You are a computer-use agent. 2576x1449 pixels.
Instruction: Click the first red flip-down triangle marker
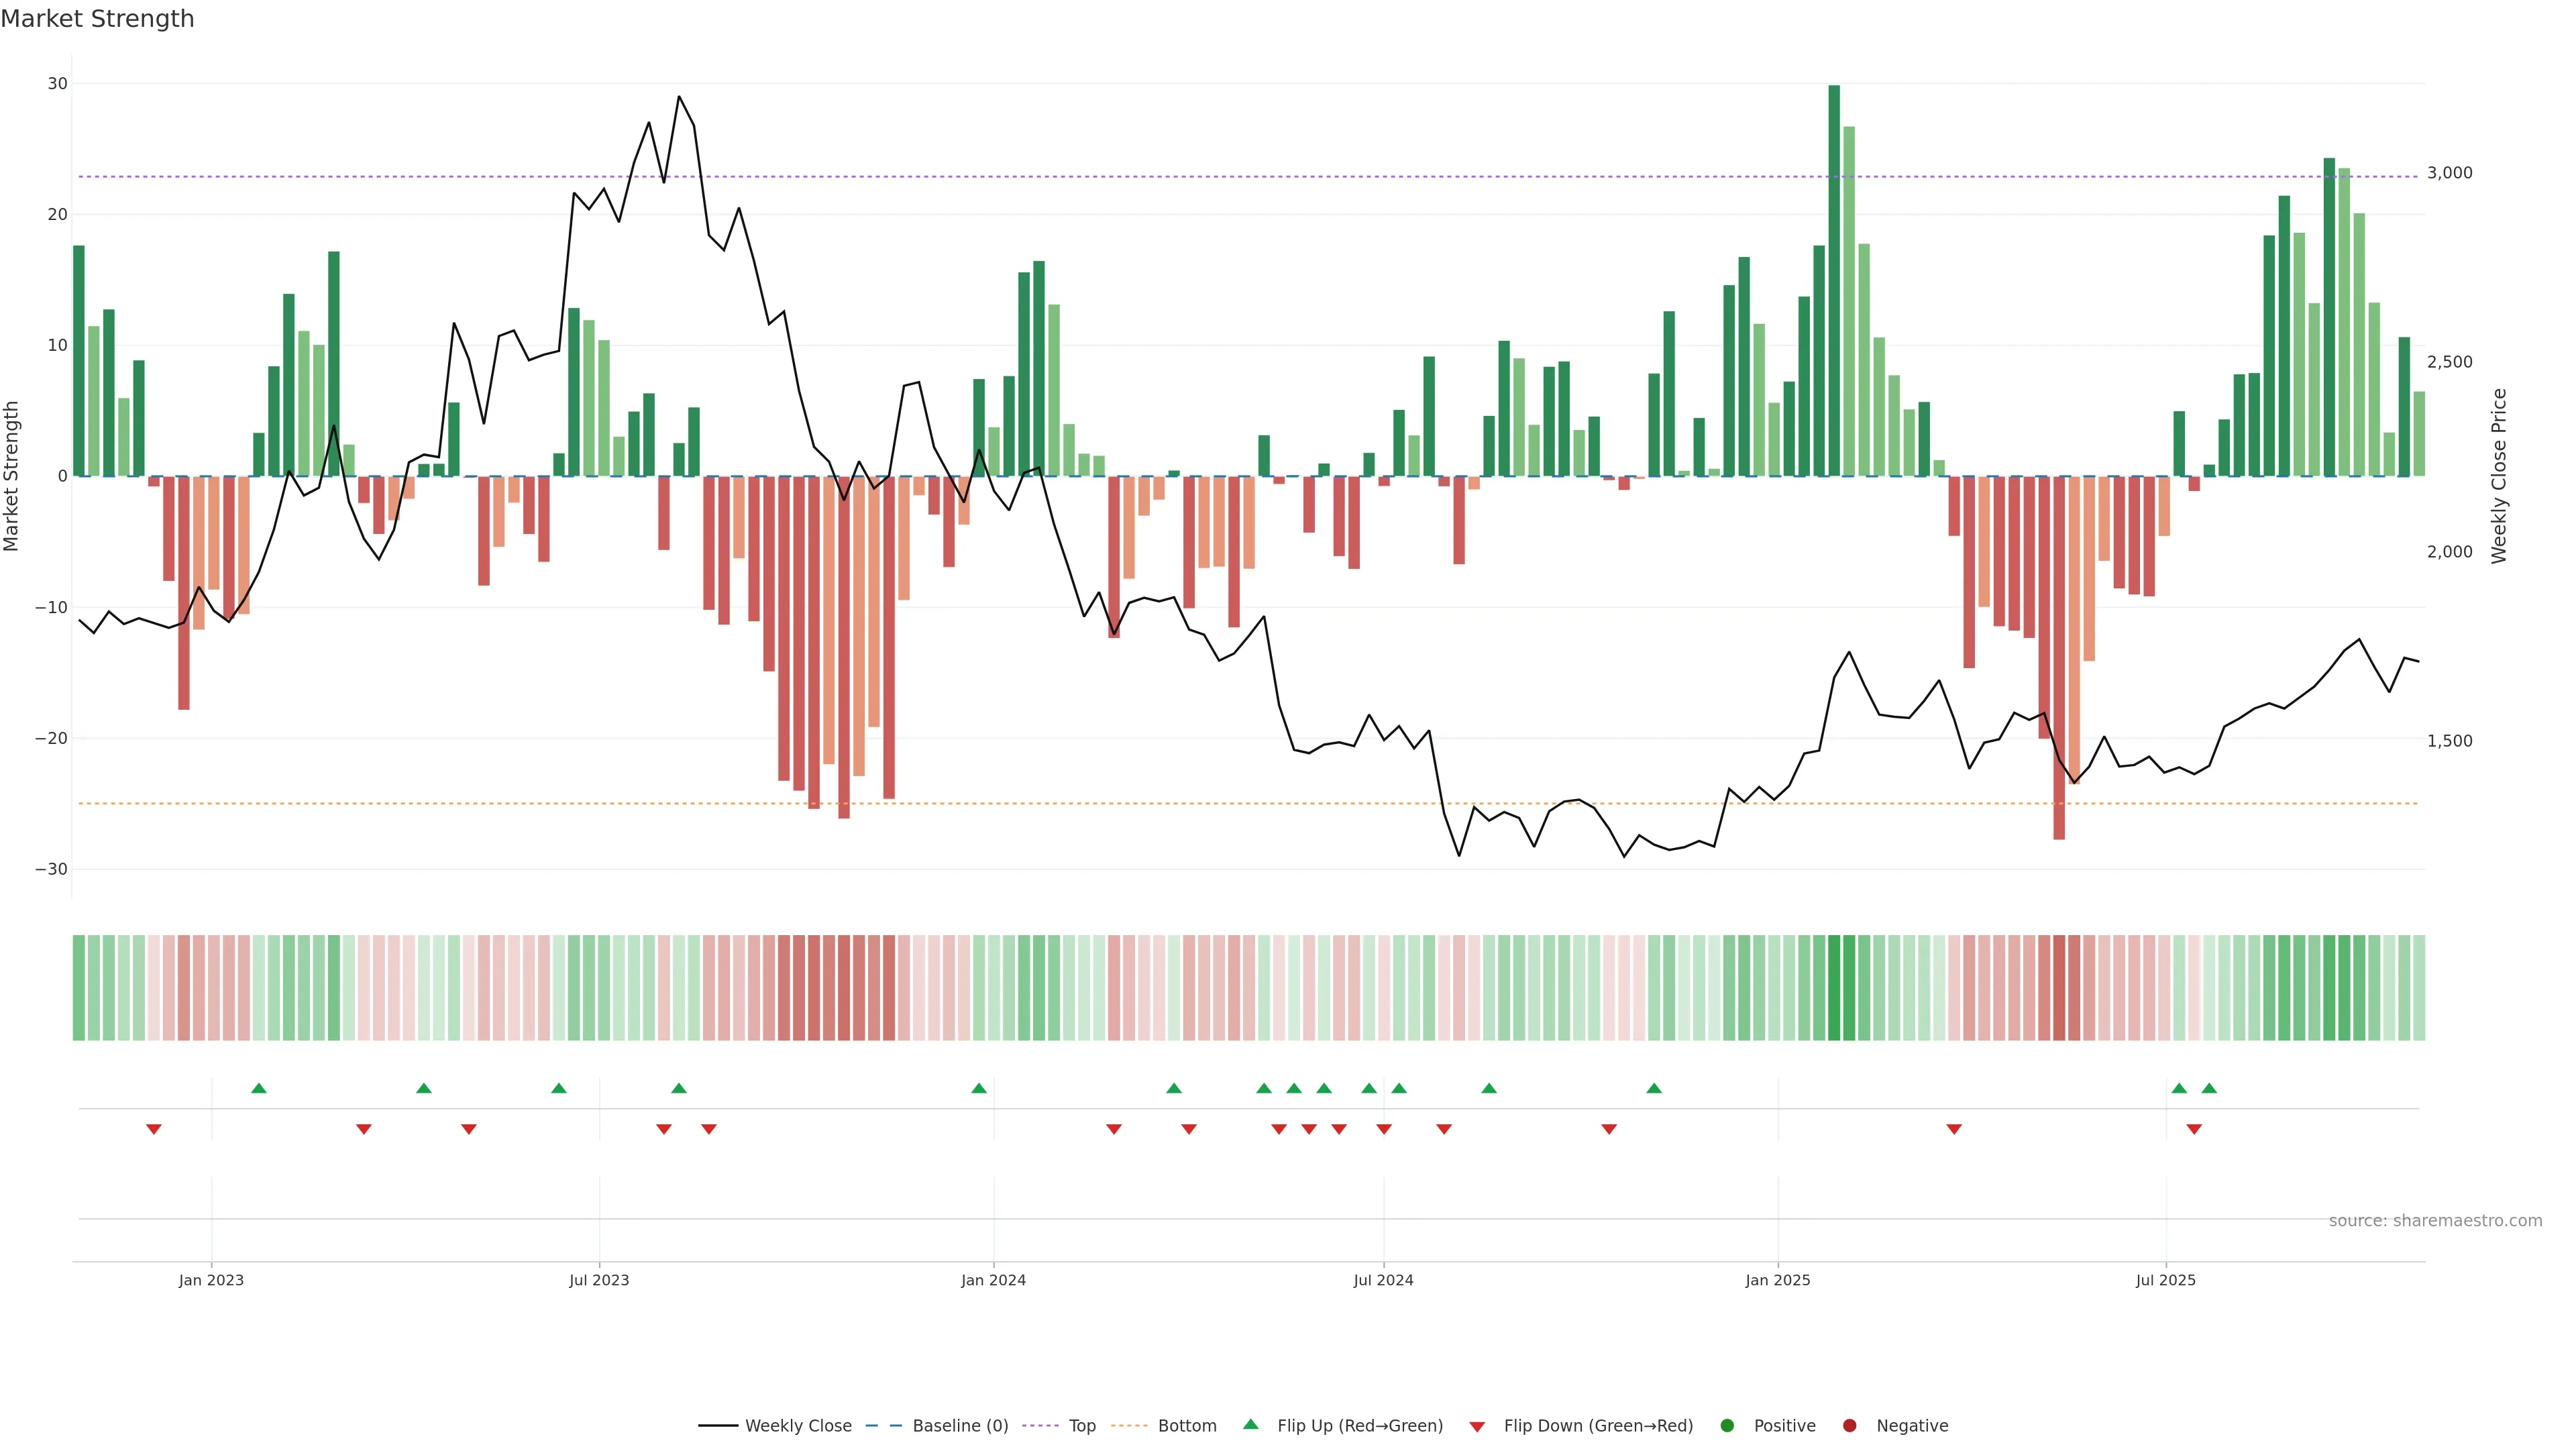click(154, 1129)
